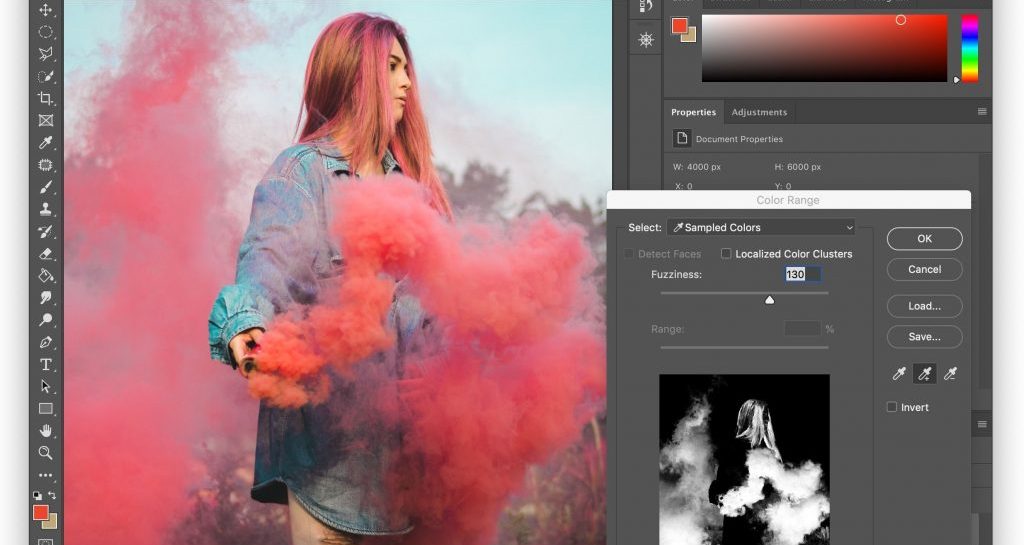Image resolution: width=1024 pixels, height=545 pixels.
Task: Activate the Brush tool
Action: 45,187
